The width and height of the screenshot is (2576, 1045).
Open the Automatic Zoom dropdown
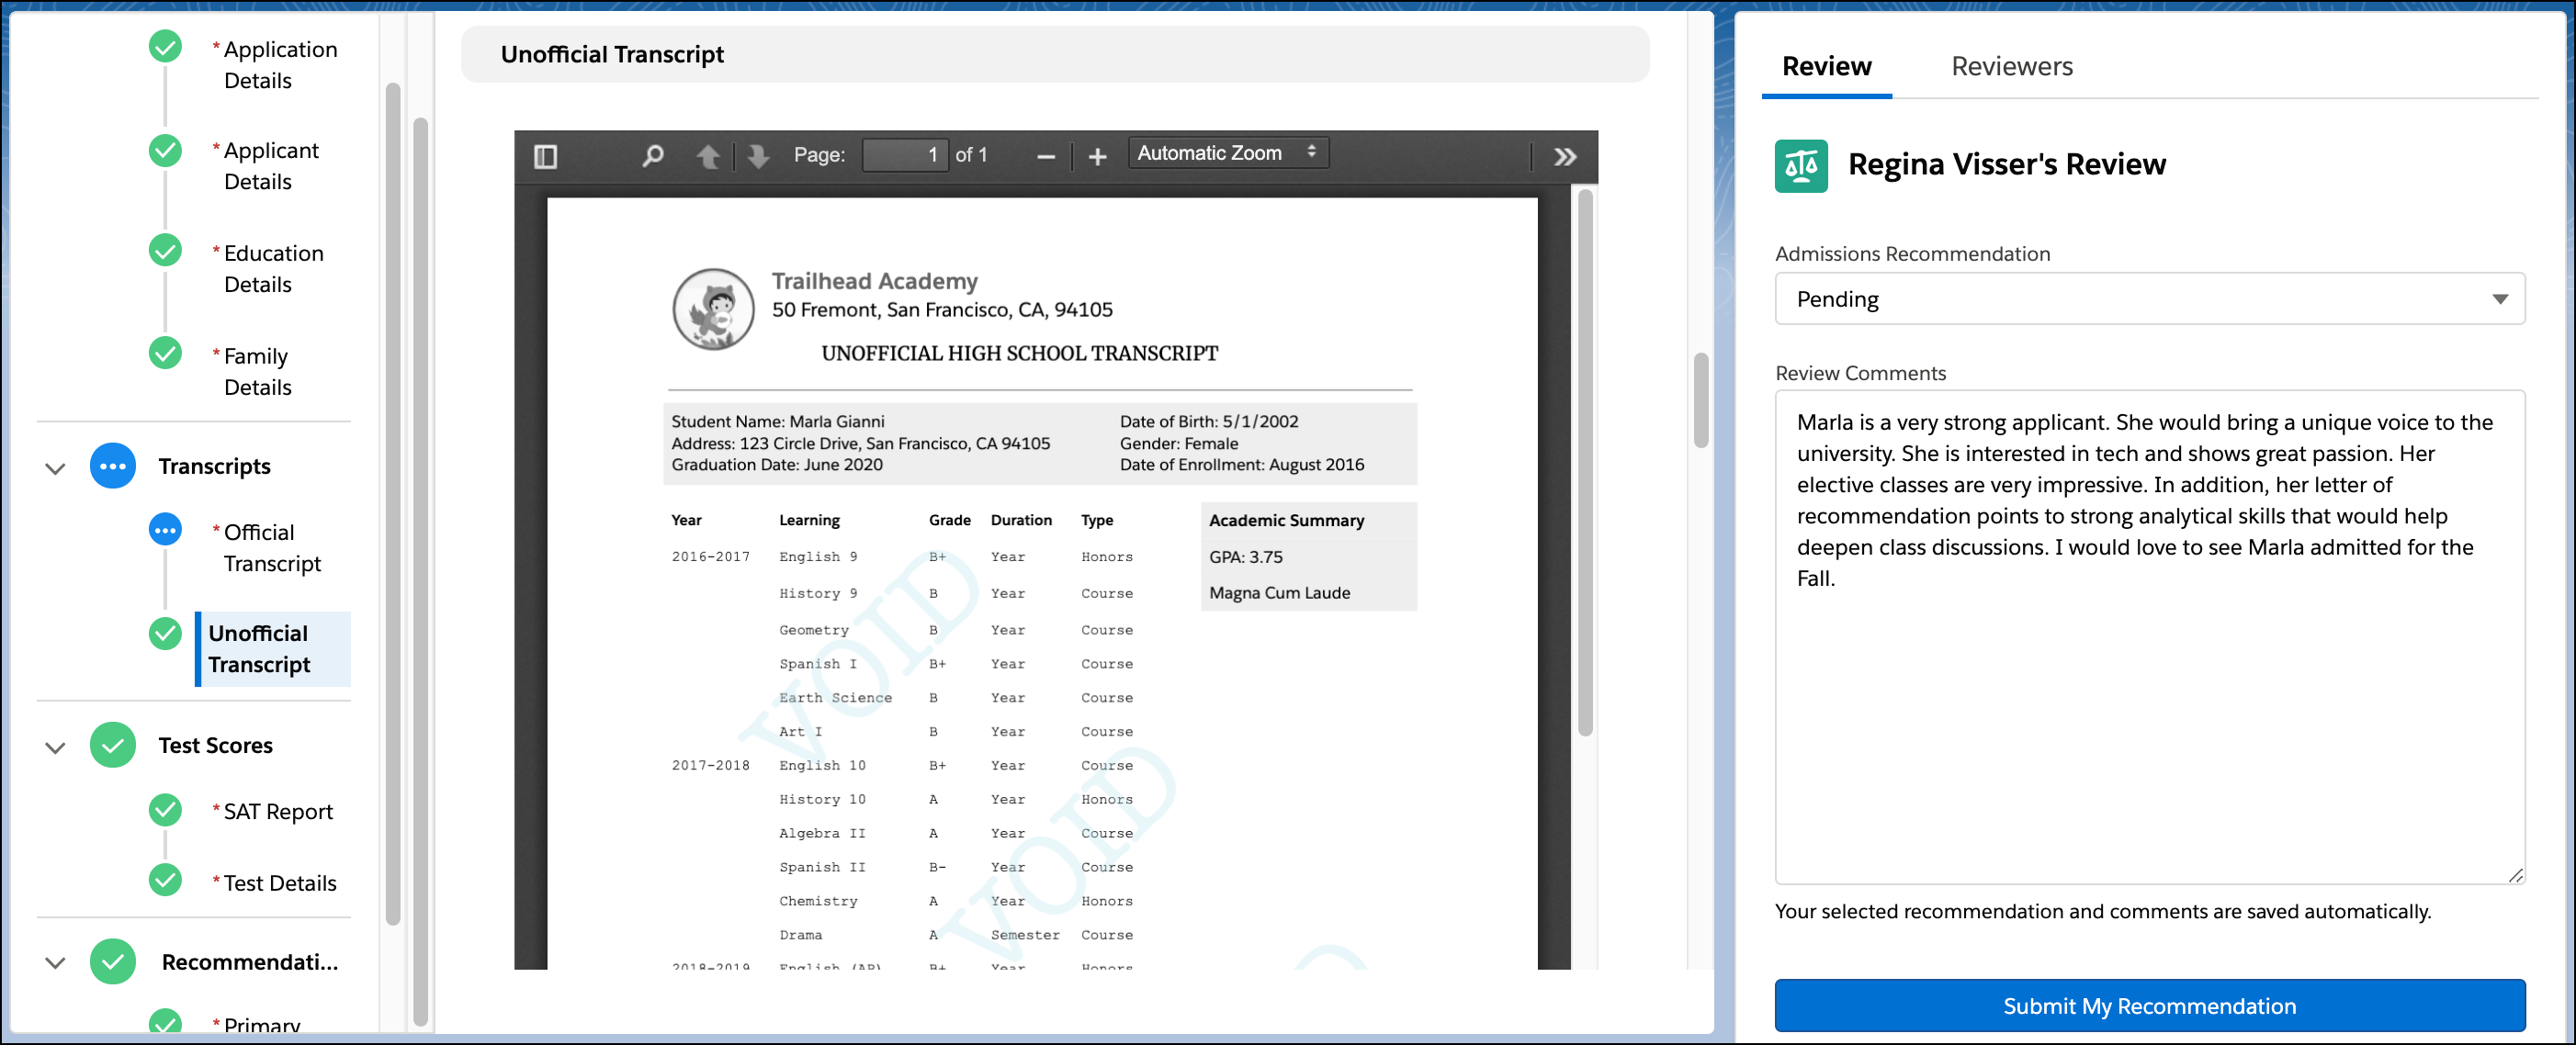(x=1227, y=153)
